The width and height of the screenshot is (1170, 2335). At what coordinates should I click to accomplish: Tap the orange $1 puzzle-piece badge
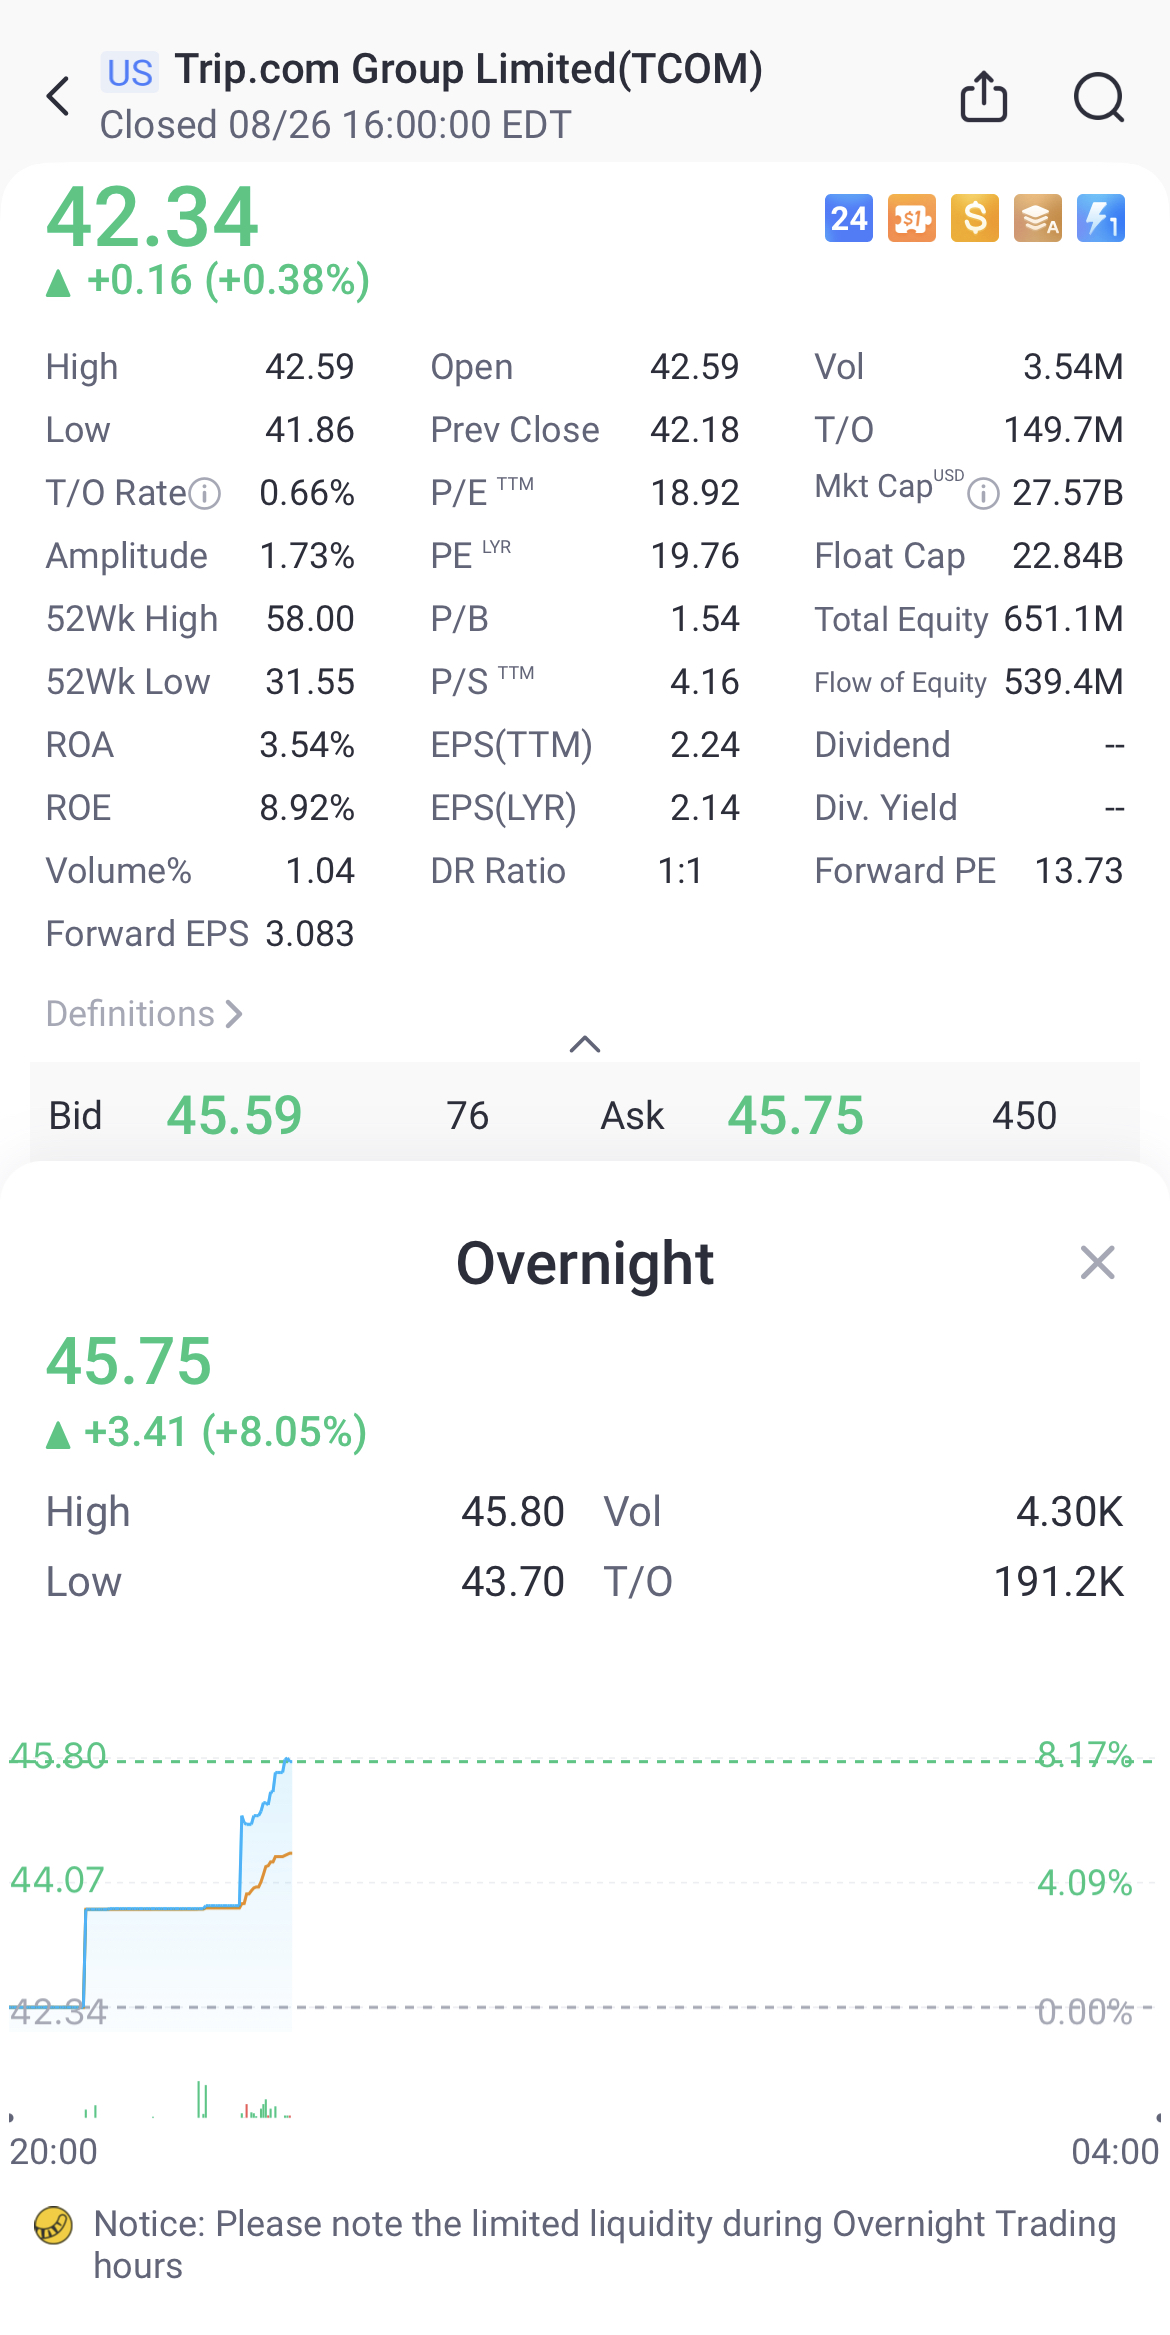[x=912, y=218]
